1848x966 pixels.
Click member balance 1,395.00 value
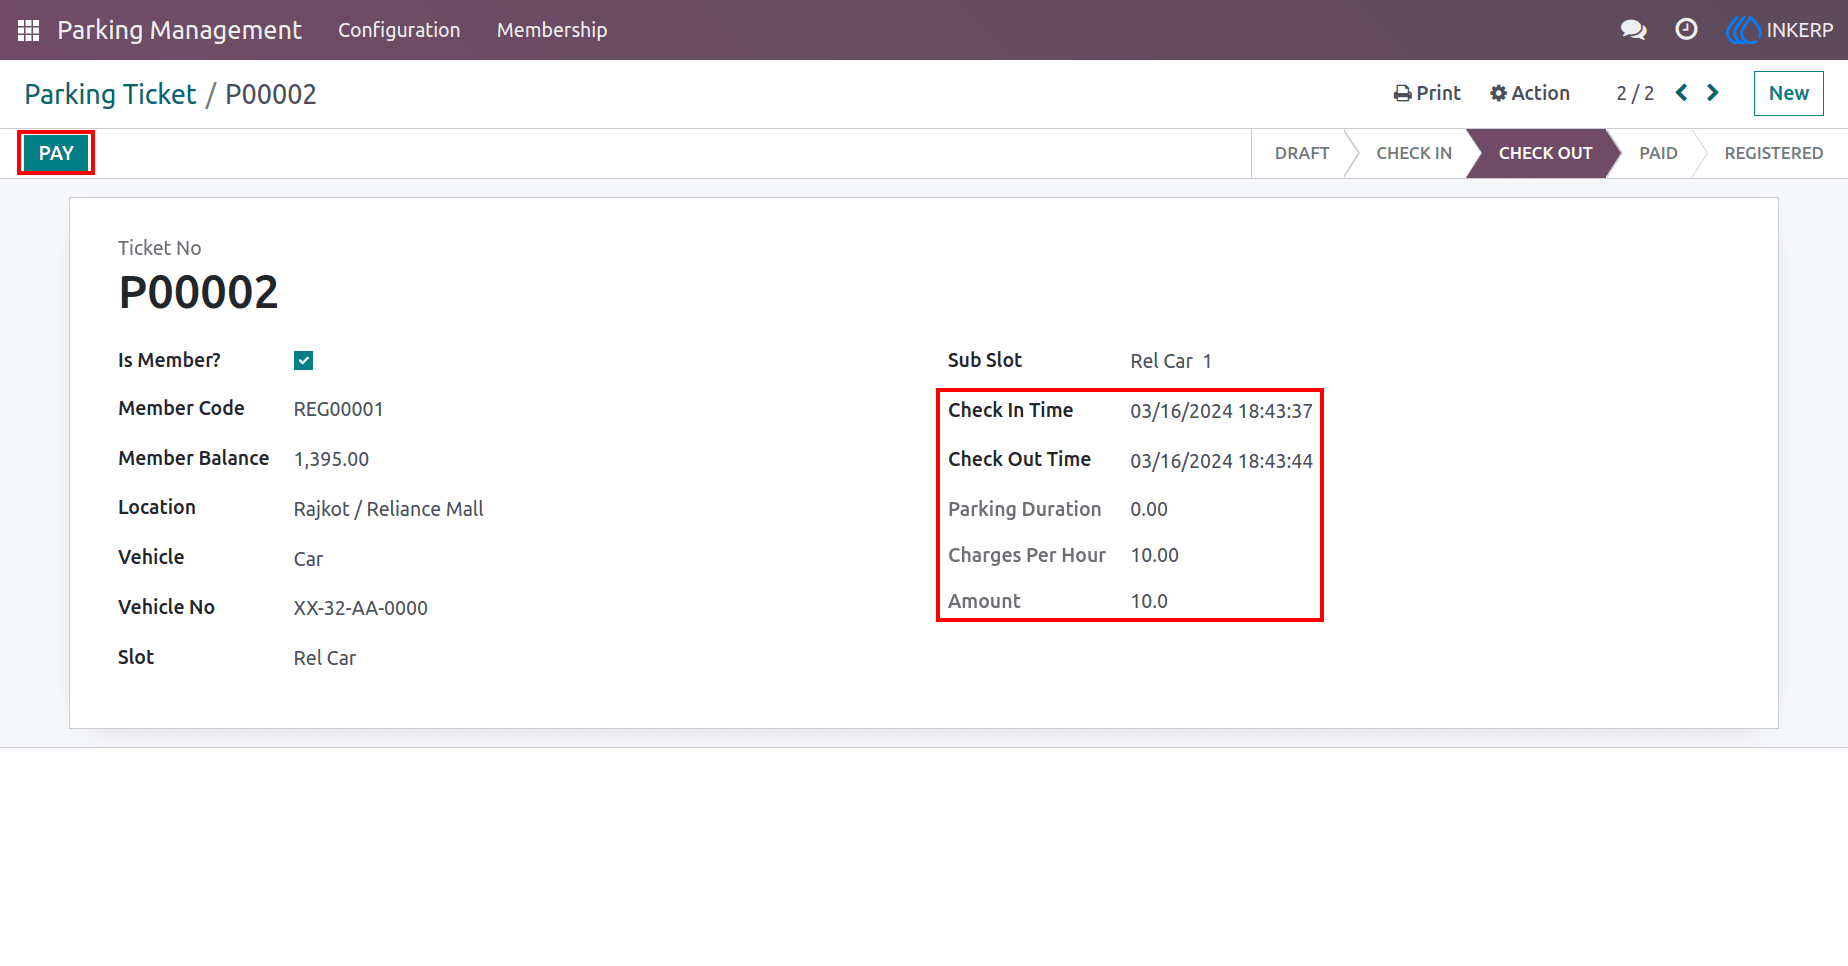click(x=331, y=459)
